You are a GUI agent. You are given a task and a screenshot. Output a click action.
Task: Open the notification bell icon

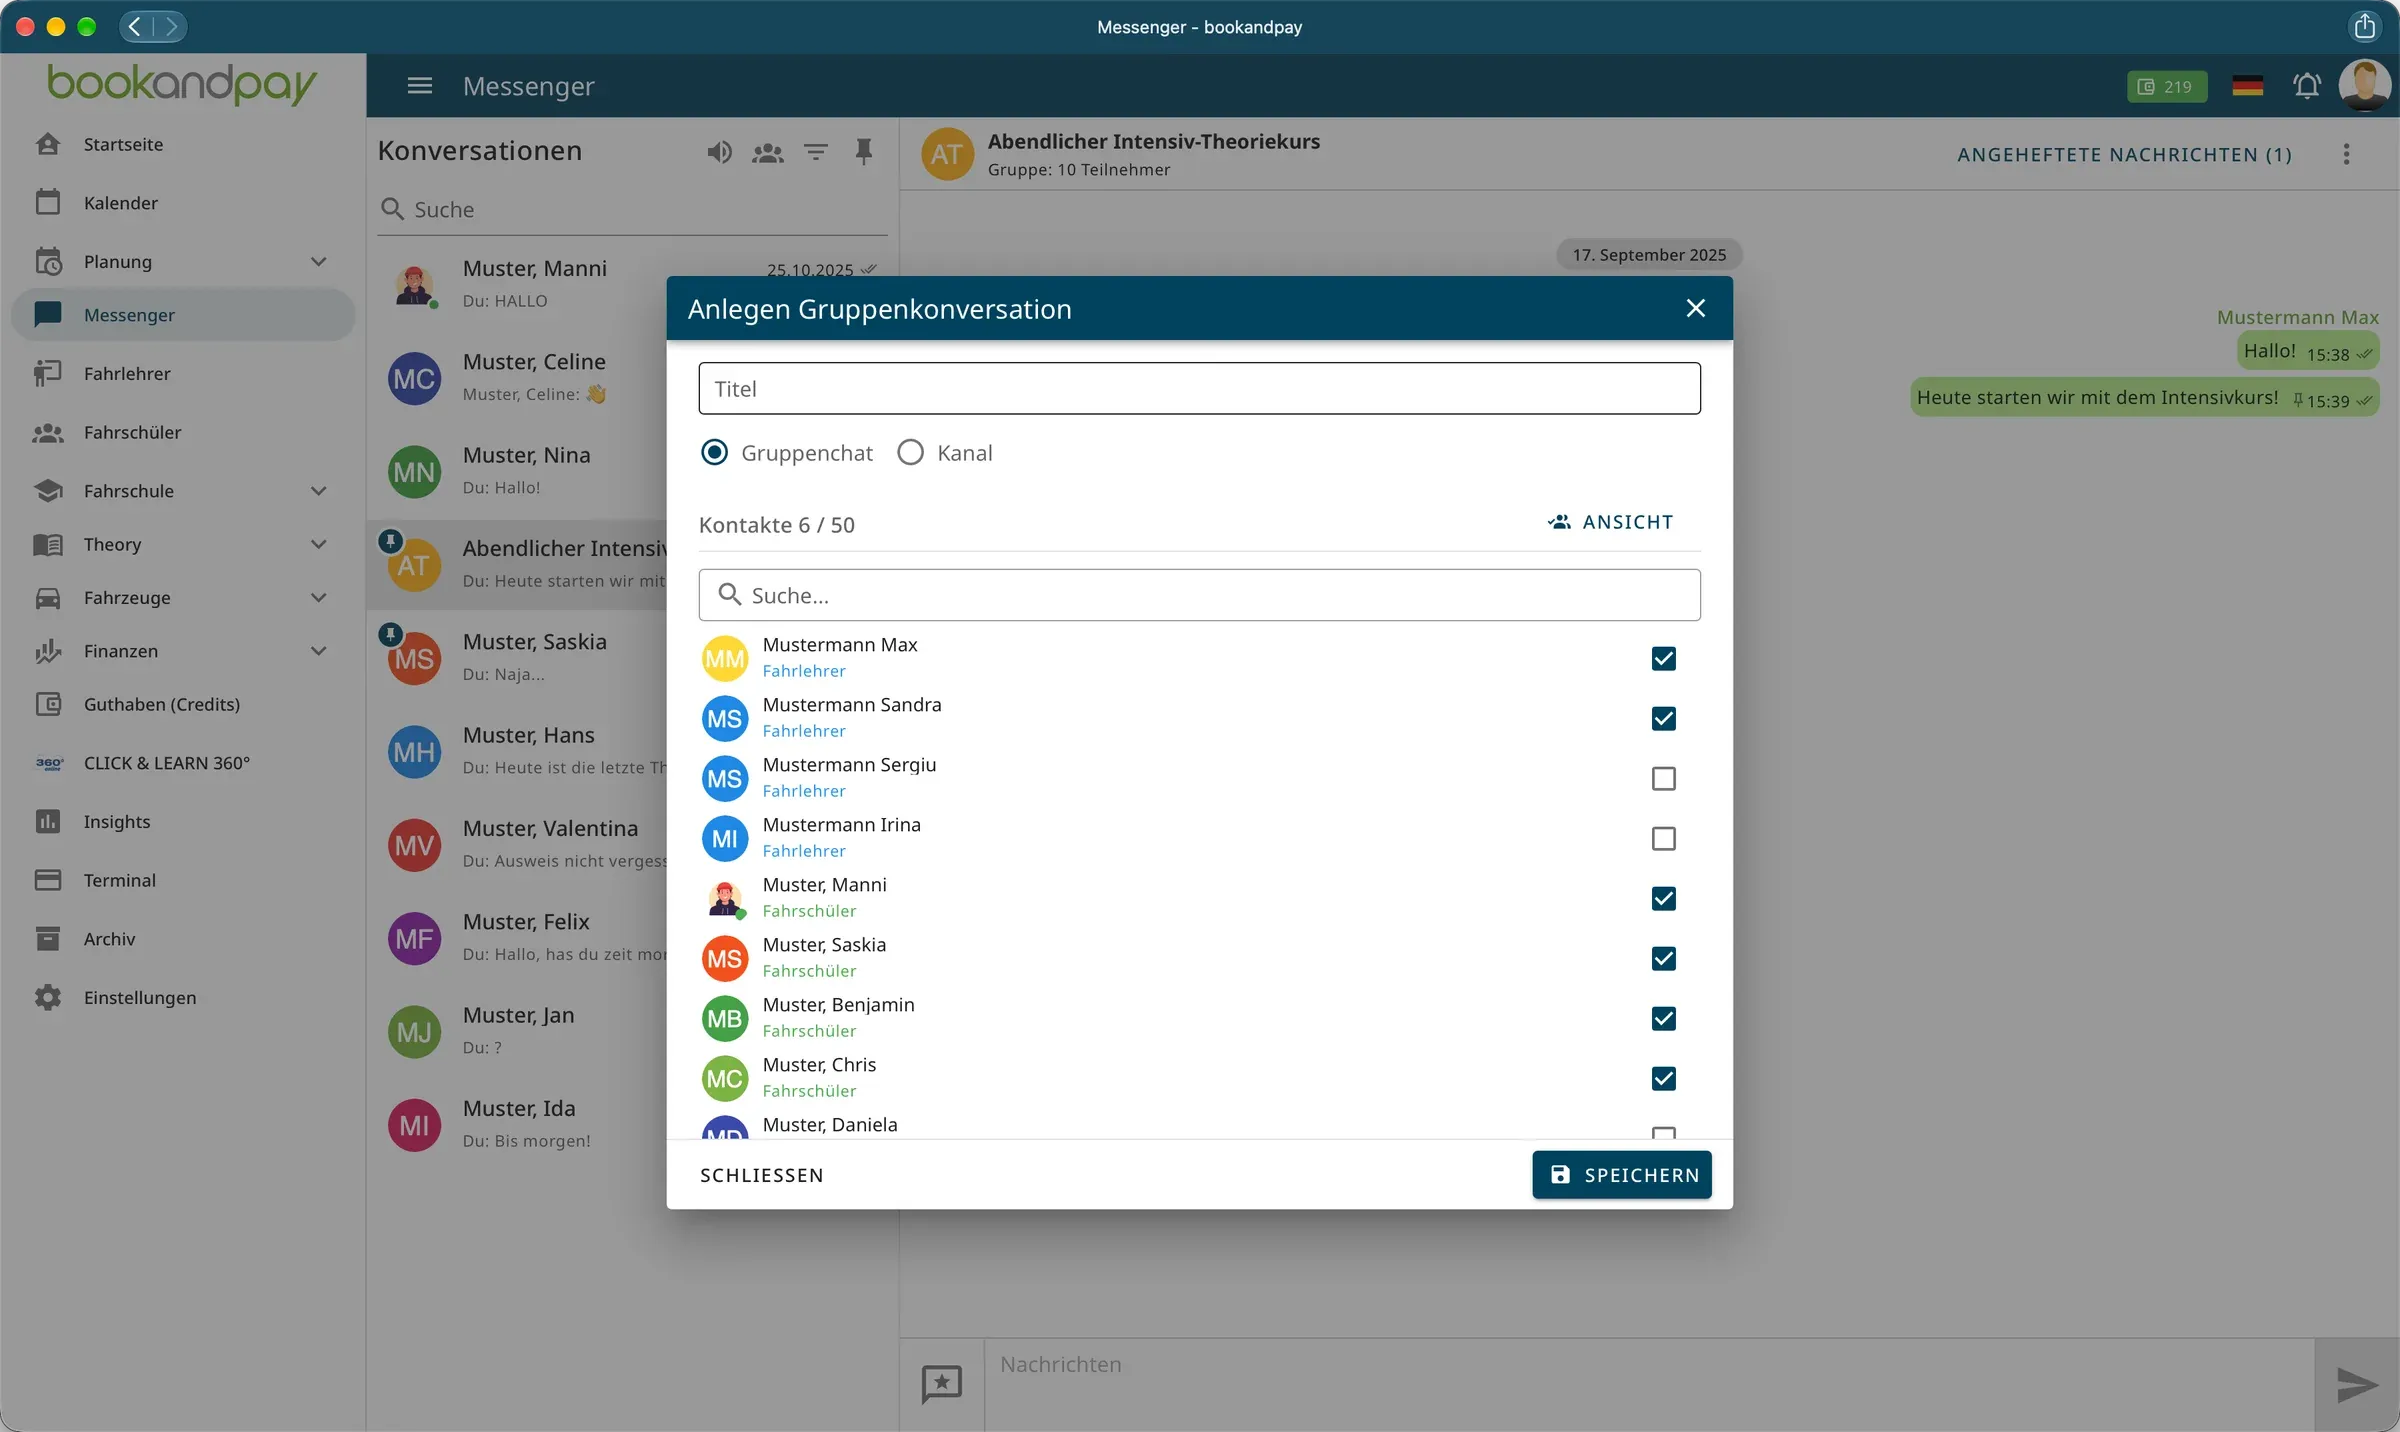(2307, 86)
